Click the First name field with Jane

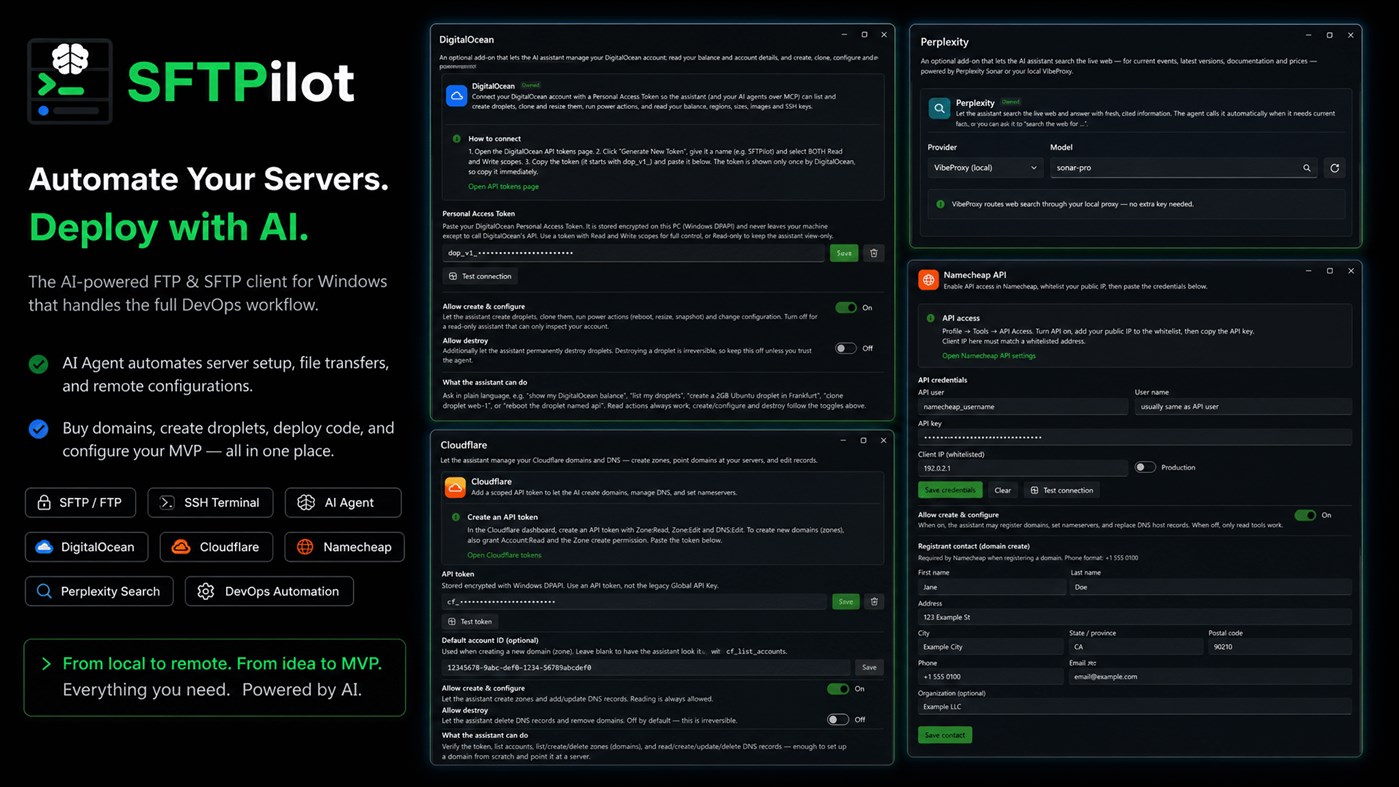pyautogui.click(x=991, y=587)
